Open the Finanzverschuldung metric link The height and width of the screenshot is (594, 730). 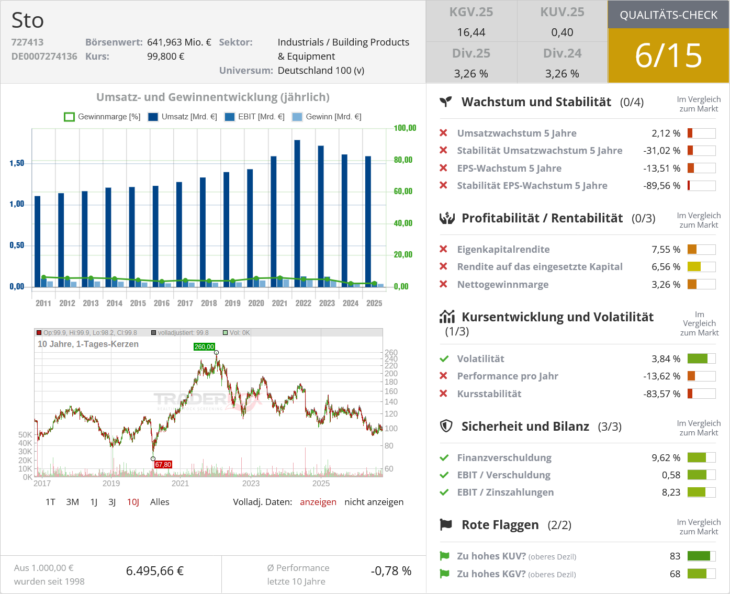(x=504, y=458)
